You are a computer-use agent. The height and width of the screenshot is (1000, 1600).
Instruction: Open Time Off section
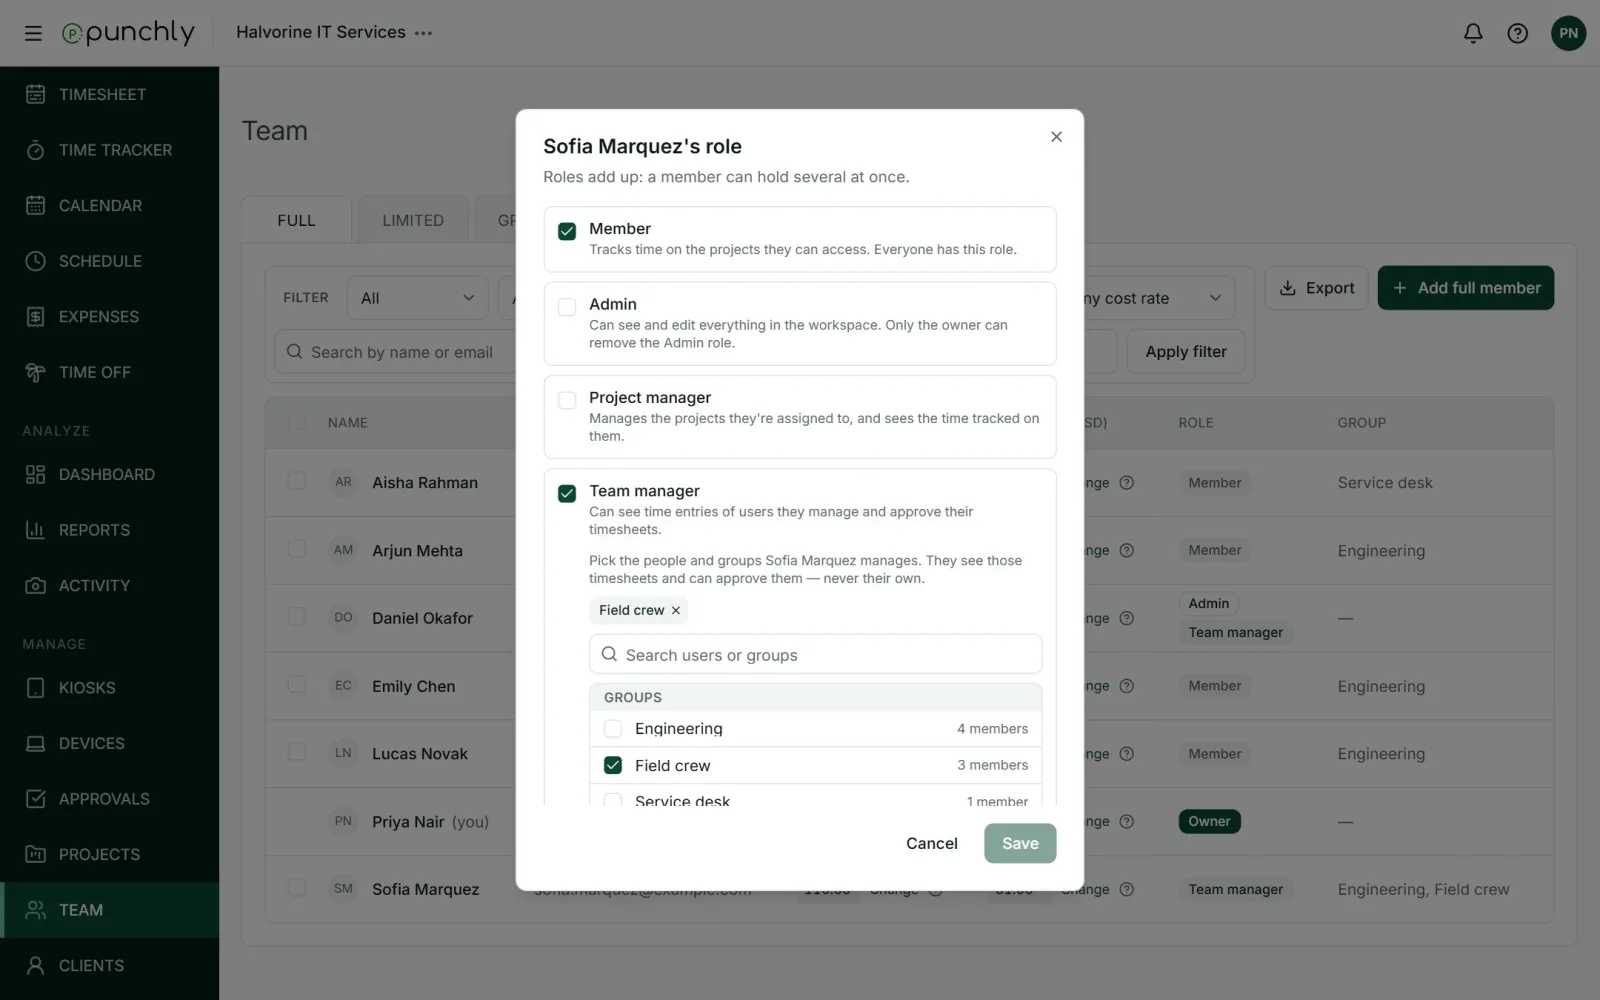(109, 372)
